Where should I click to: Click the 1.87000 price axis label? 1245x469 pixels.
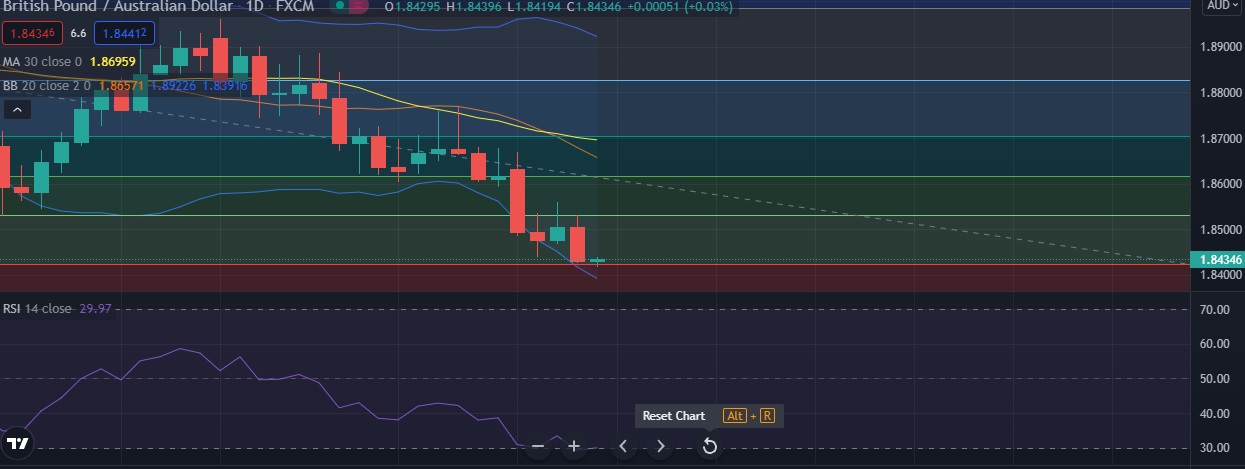coord(1221,138)
